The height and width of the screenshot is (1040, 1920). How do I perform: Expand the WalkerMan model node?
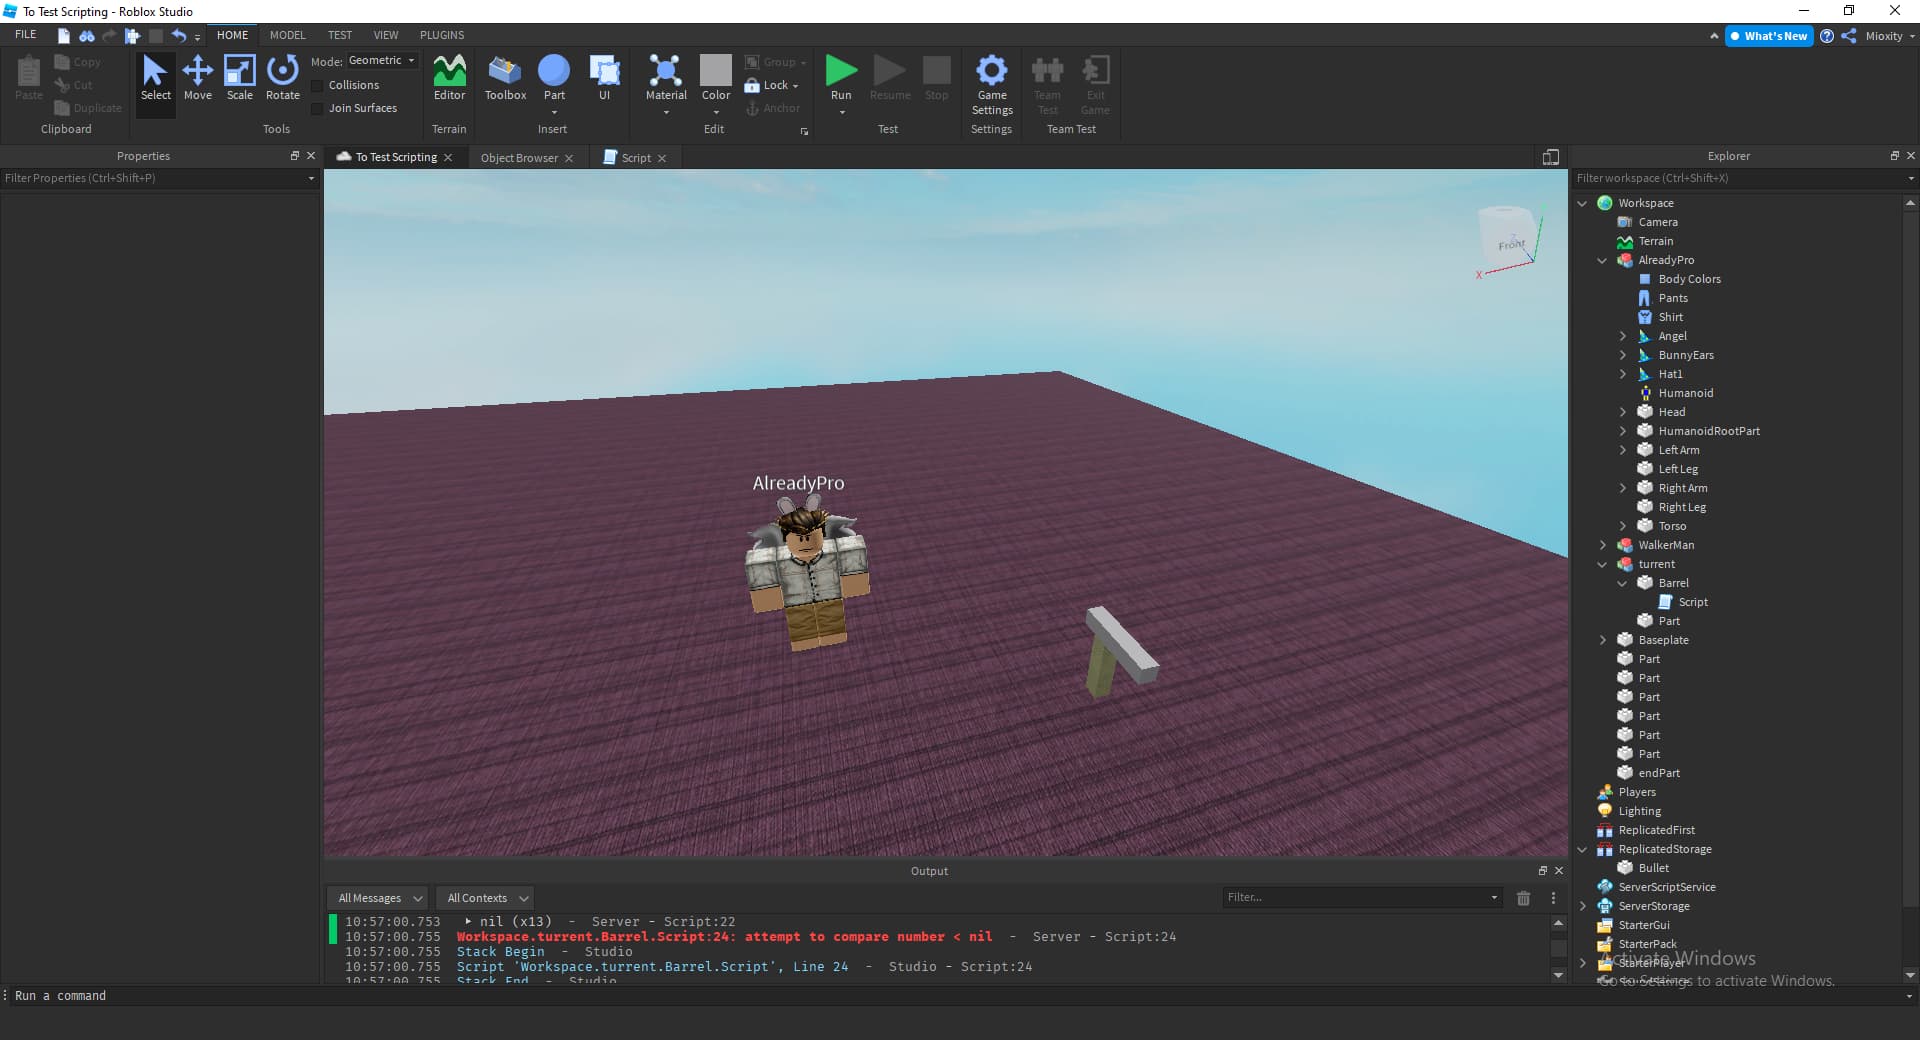(x=1602, y=545)
